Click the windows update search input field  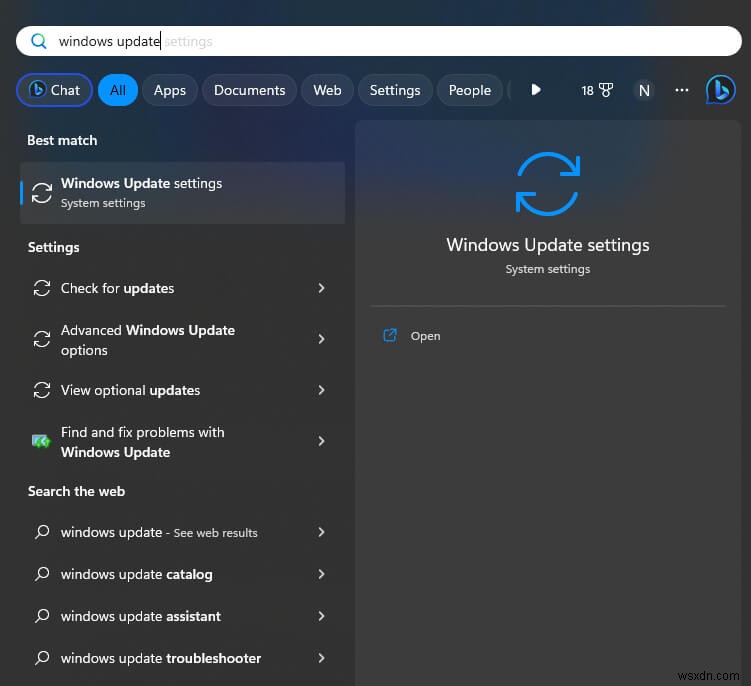pyautogui.click(x=378, y=41)
